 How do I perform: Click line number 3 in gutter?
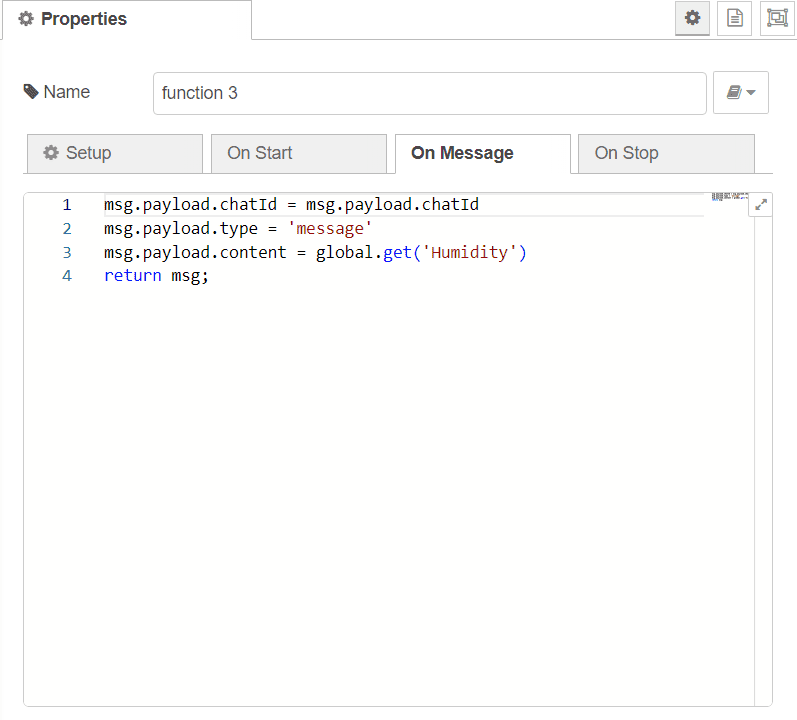coord(67,253)
